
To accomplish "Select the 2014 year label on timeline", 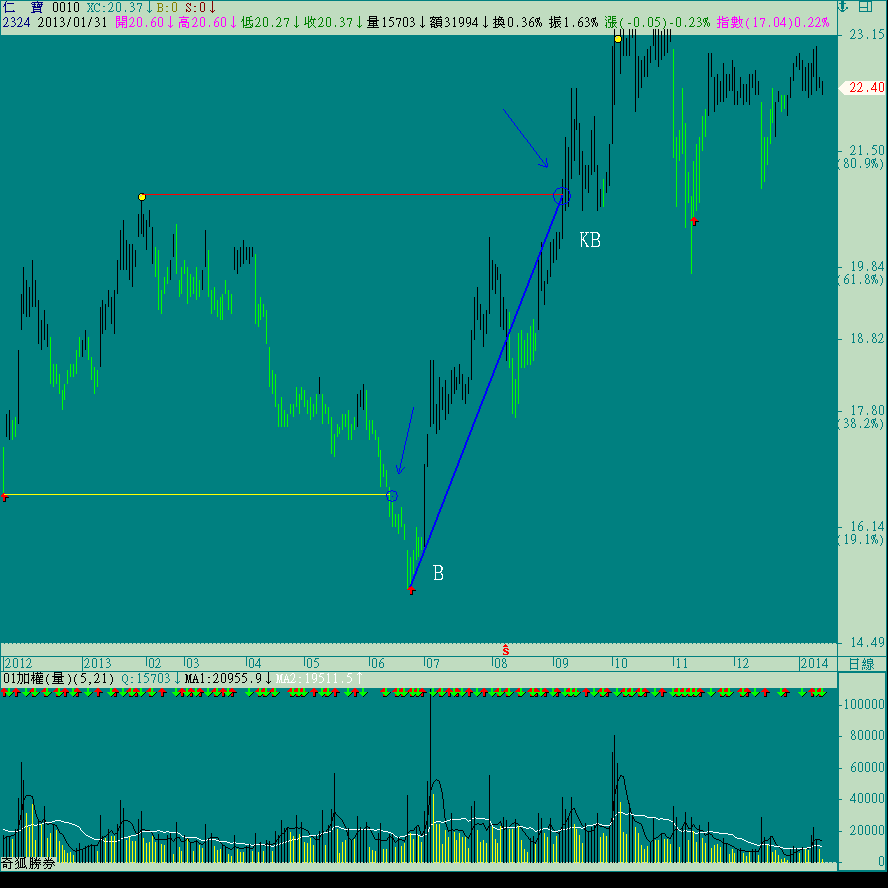I will pos(814,664).
